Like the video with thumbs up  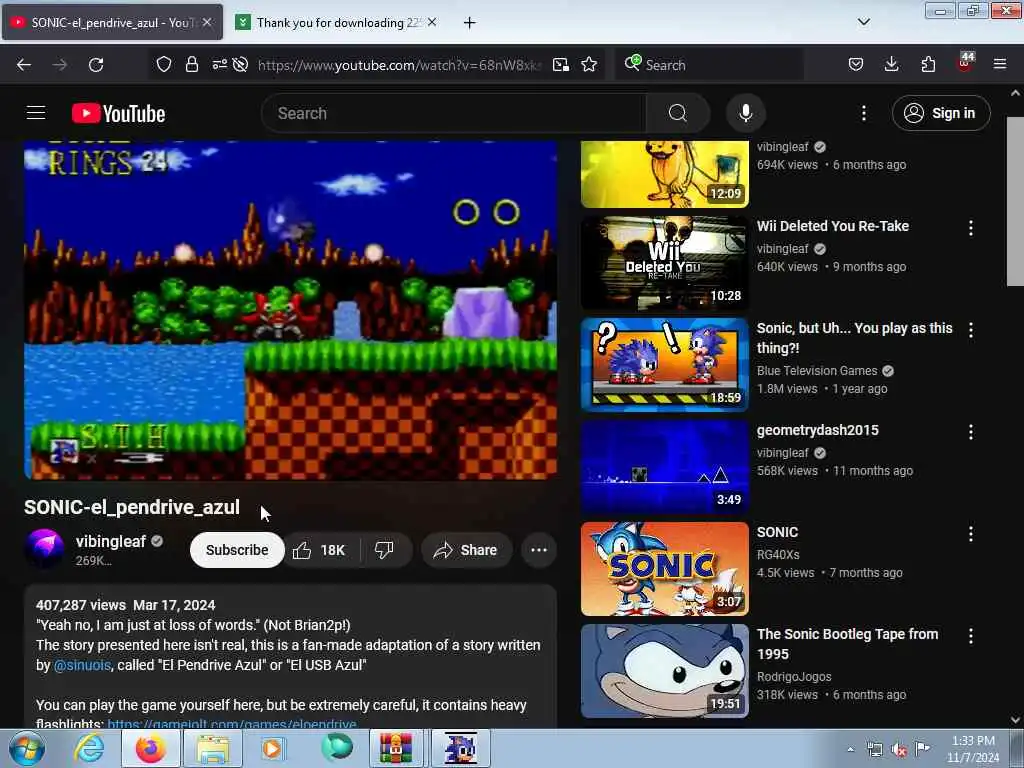click(319, 550)
